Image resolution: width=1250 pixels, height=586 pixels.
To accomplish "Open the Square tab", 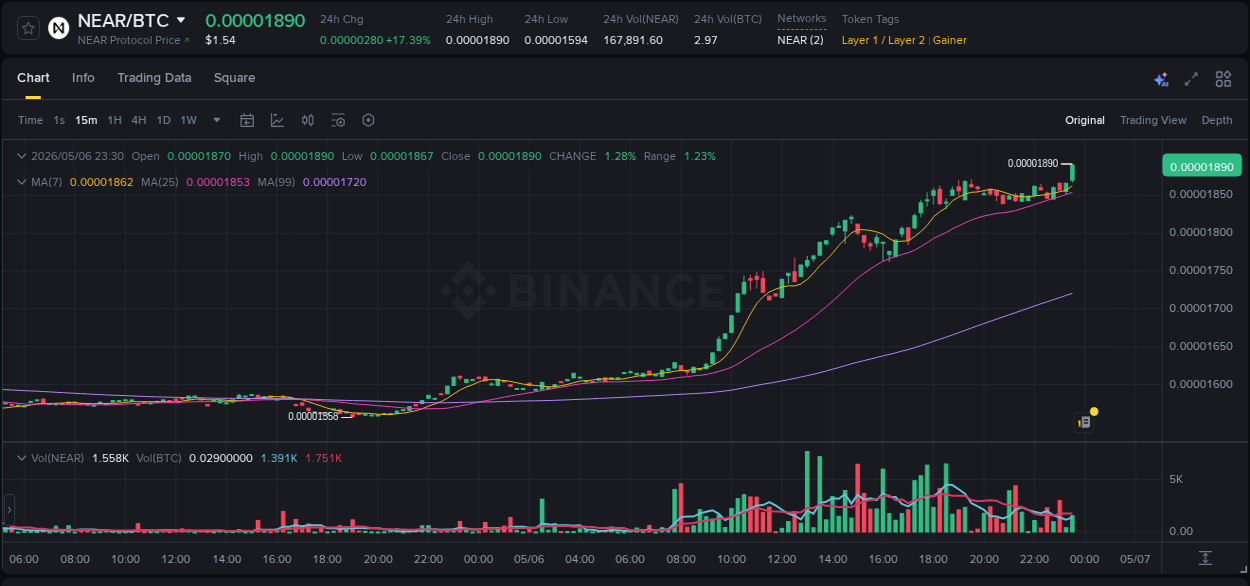I will pos(234,78).
